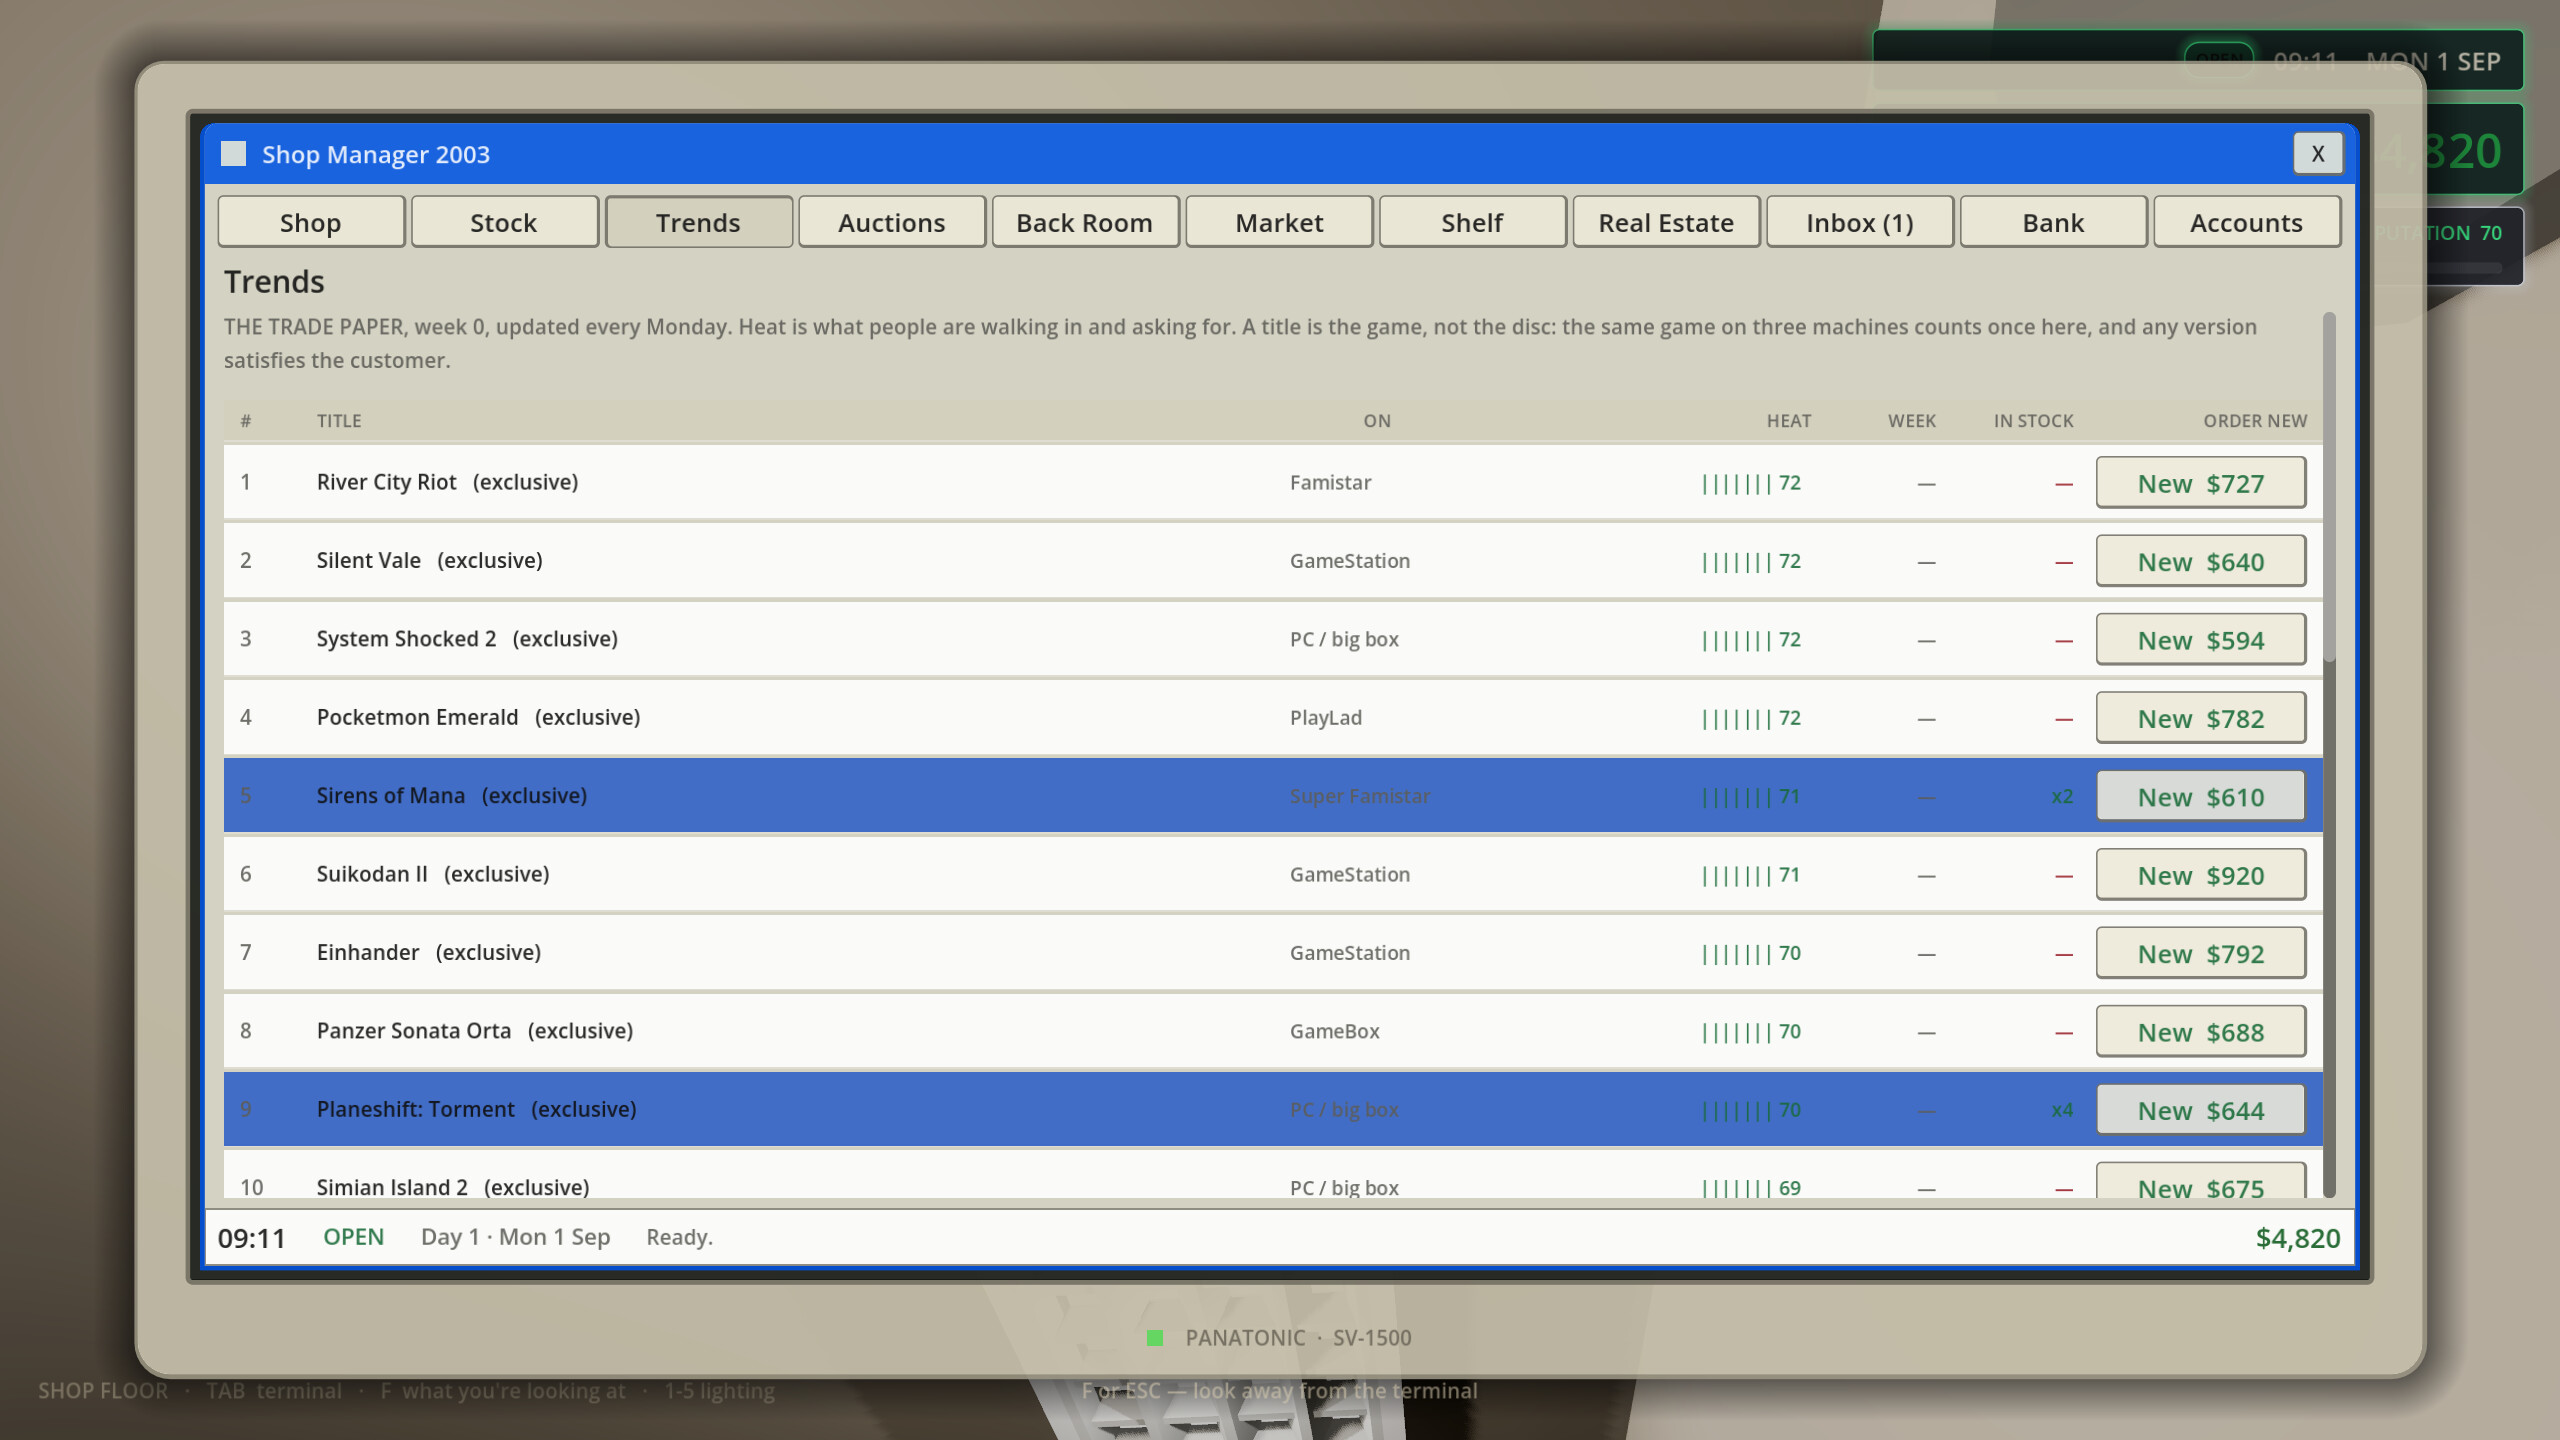Screen dimensions: 2560x1440
Task: Click the Pocketmon Emerald title
Action: point(417,717)
